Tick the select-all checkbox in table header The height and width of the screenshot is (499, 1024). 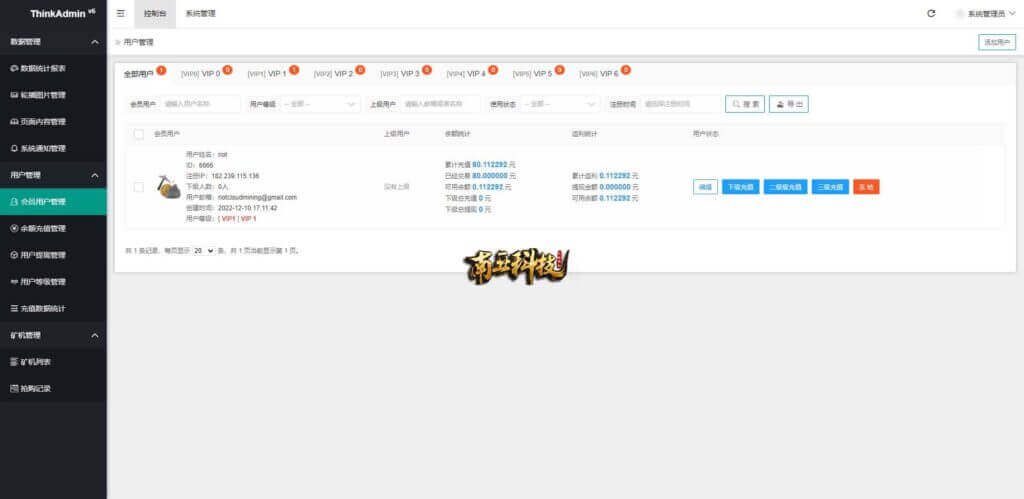click(139, 133)
